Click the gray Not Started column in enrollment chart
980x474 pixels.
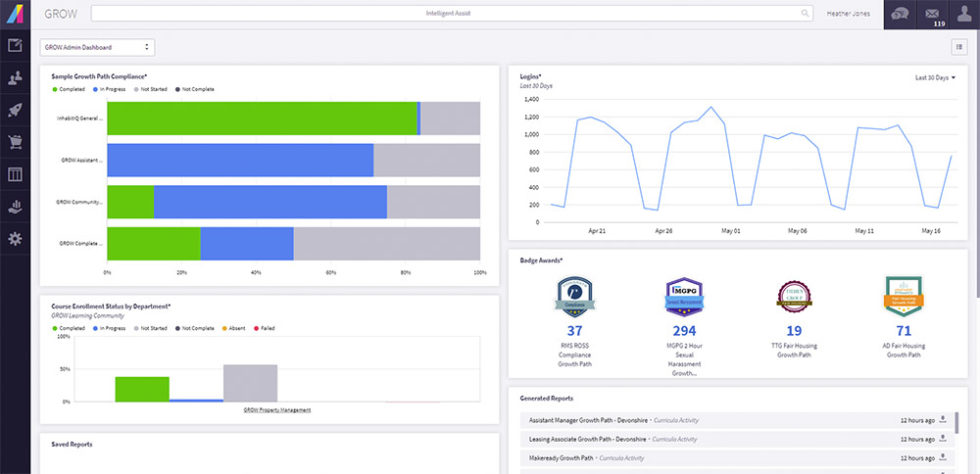point(250,383)
